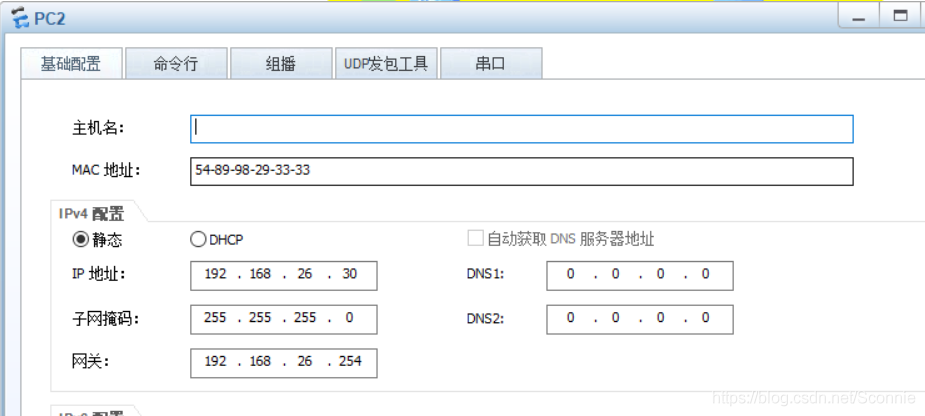Screen dimensions: 925x416
Task: Click the IP 地址 field 192.168.26.30
Action: click(x=284, y=276)
